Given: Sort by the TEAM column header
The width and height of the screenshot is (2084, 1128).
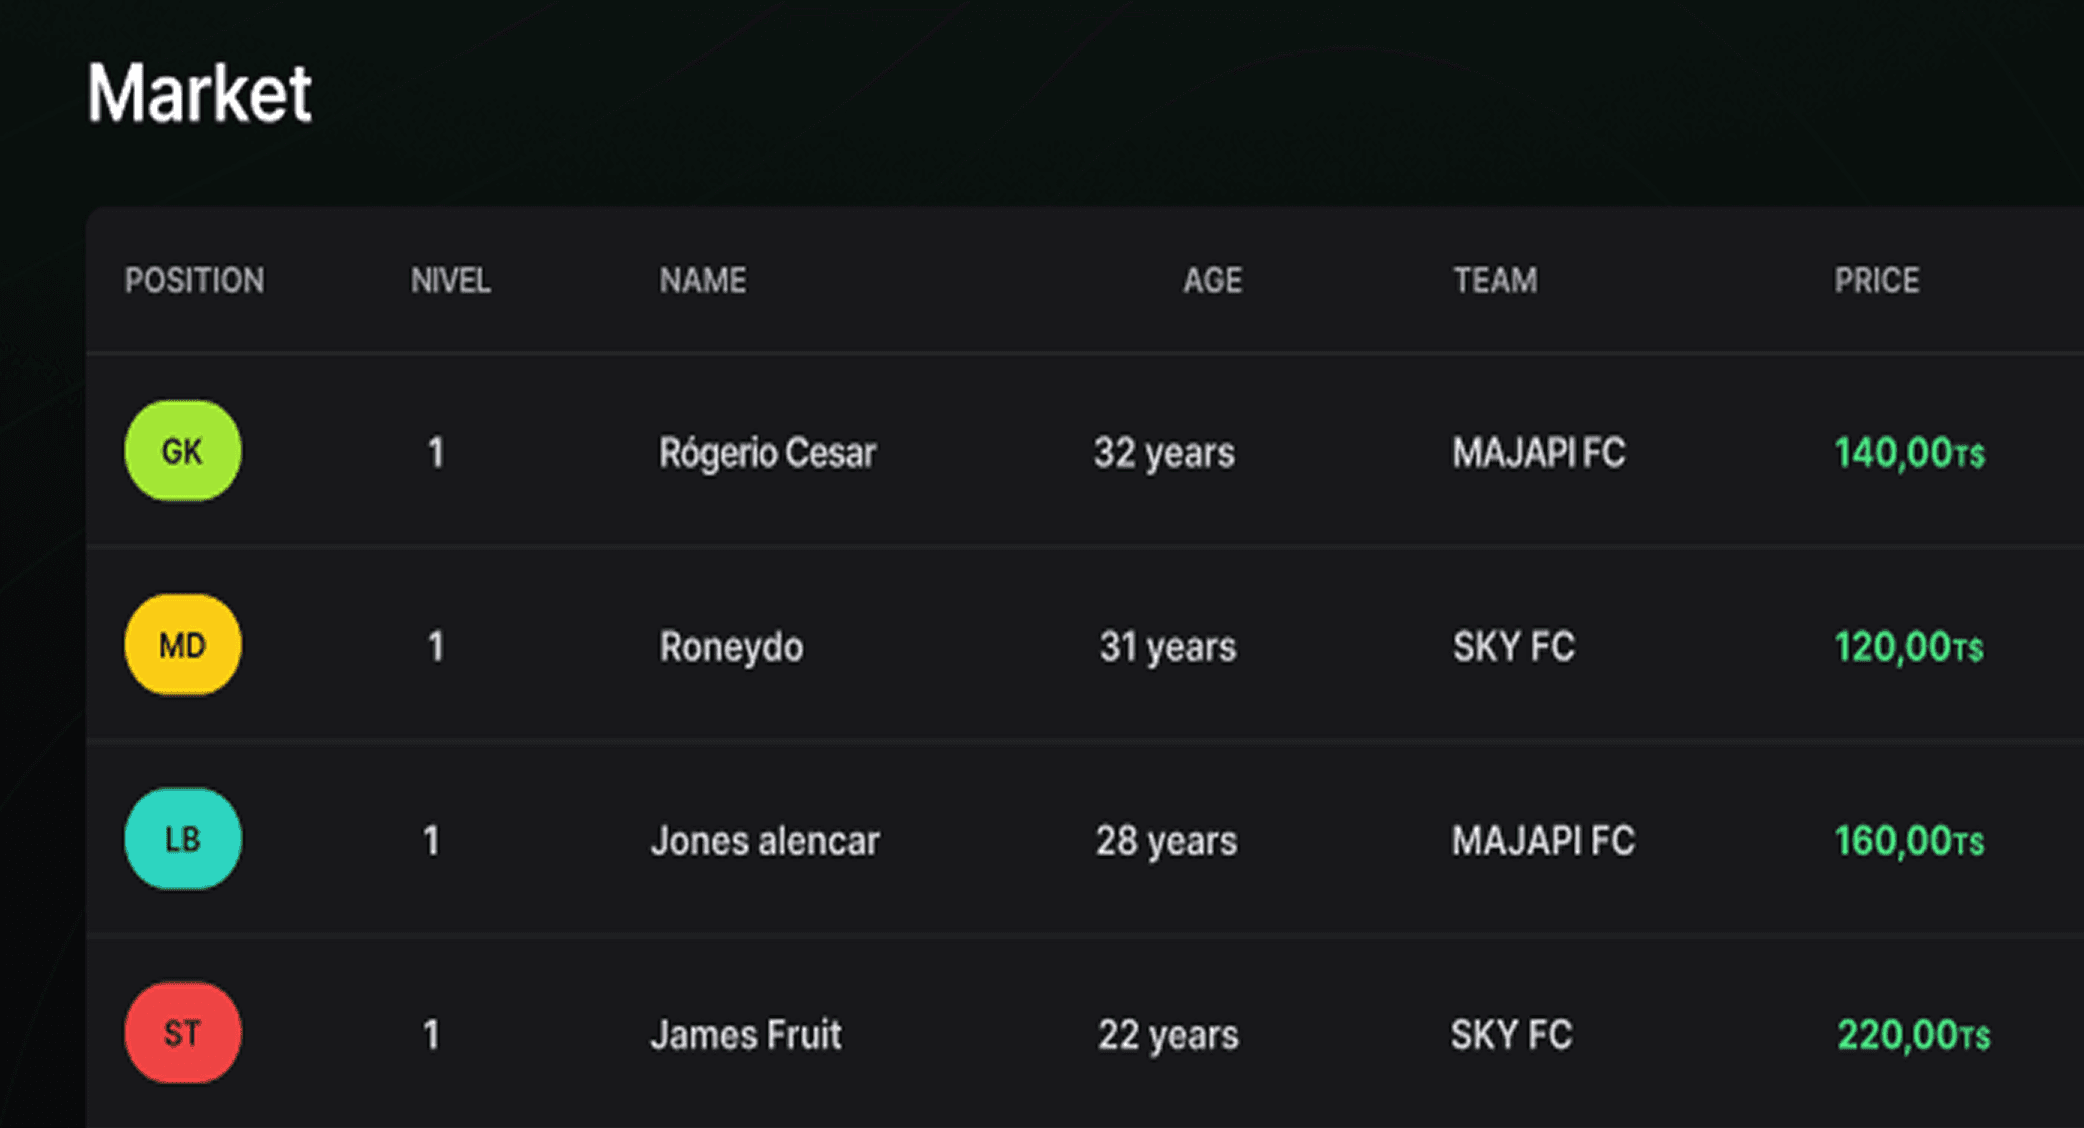Looking at the screenshot, I should 1495,280.
